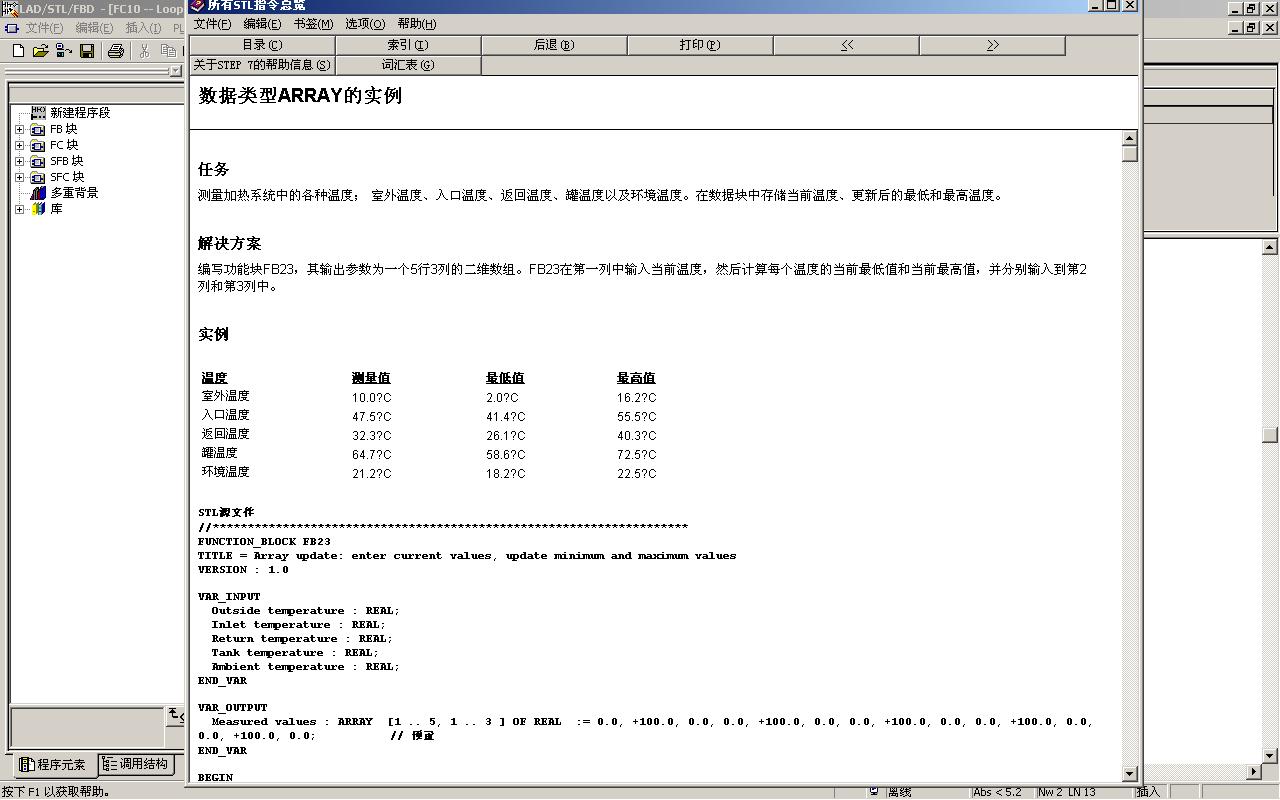The height and width of the screenshot is (800, 1280).
Task: Click the Print icon in LAD/STL/FBD toolbar
Action: pyautogui.click(x=116, y=51)
